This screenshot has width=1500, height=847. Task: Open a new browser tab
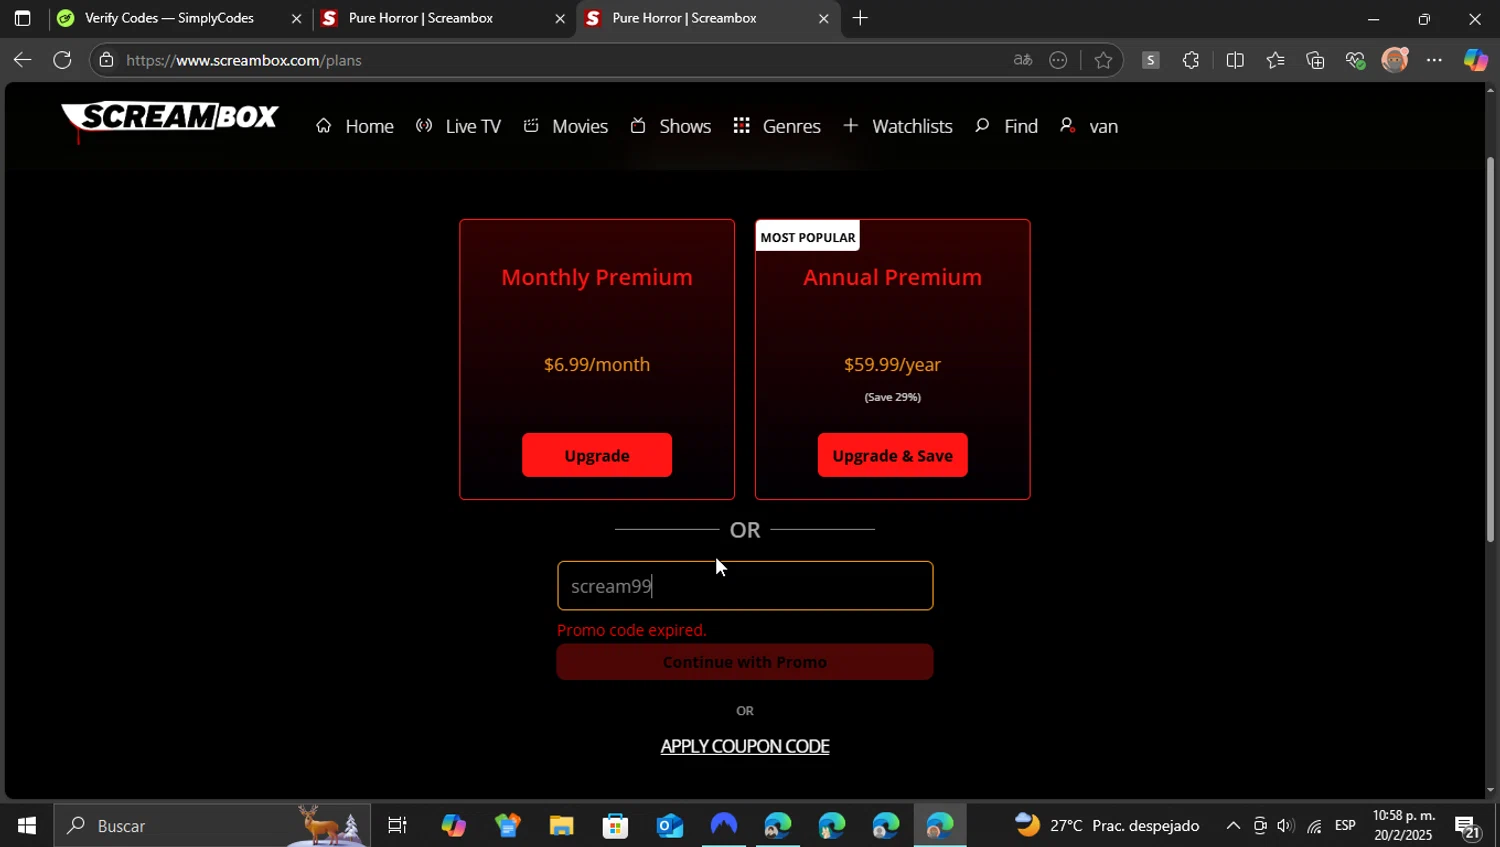(860, 18)
